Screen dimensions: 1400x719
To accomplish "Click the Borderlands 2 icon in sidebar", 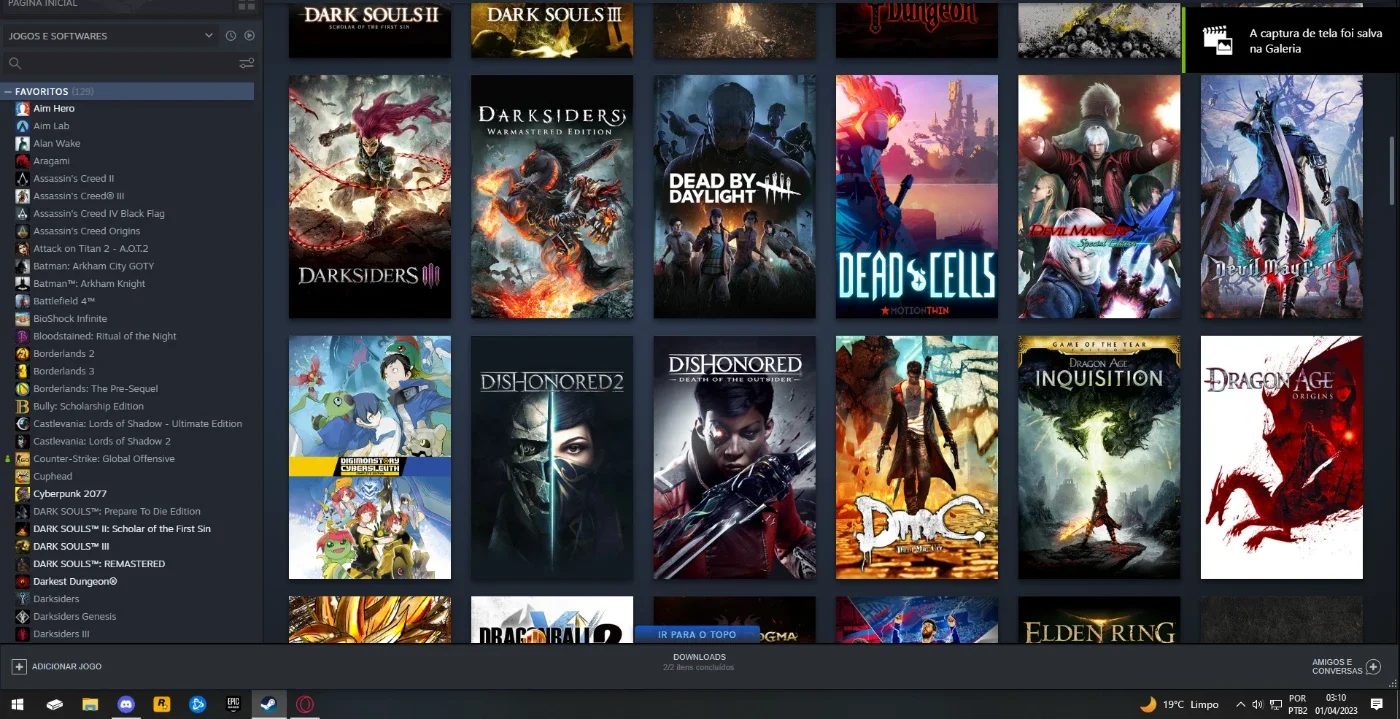I will point(22,353).
